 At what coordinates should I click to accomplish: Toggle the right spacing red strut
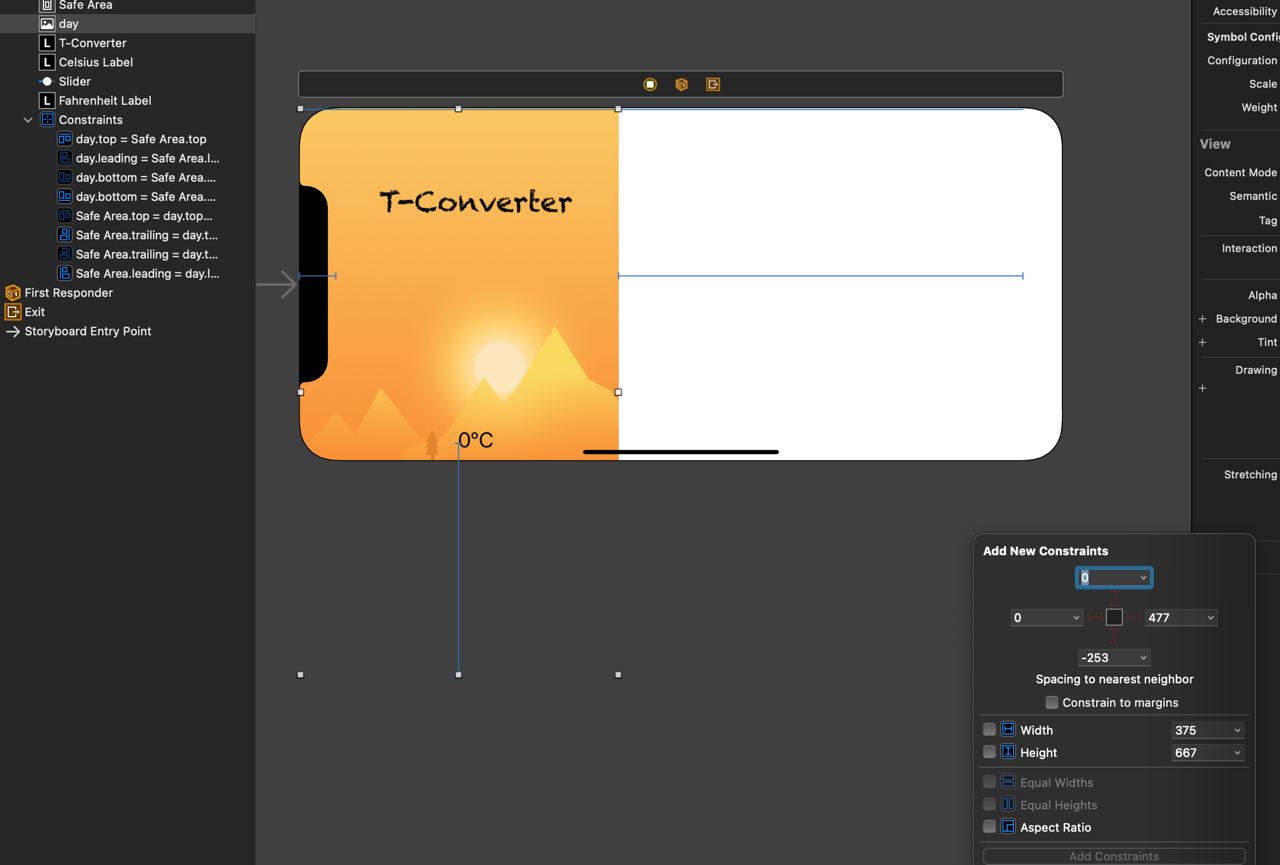(x=1133, y=617)
